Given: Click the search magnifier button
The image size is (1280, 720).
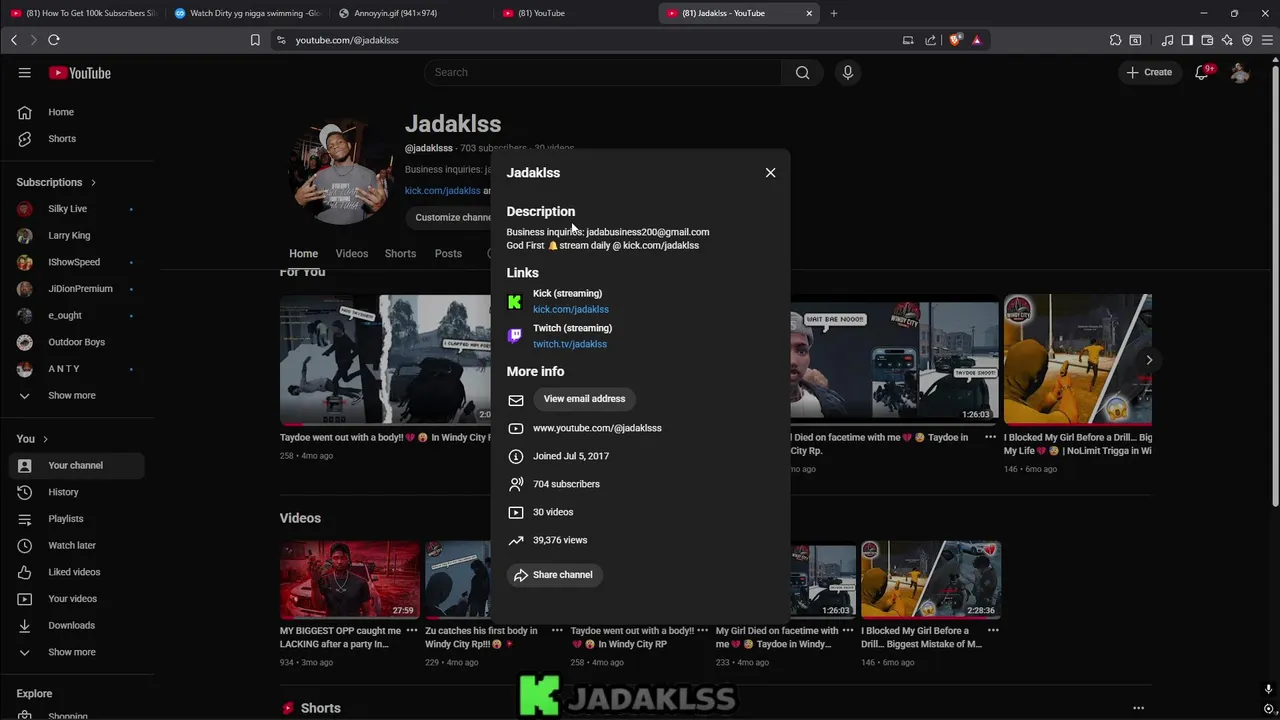Looking at the screenshot, I should click(x=802, y=72).
